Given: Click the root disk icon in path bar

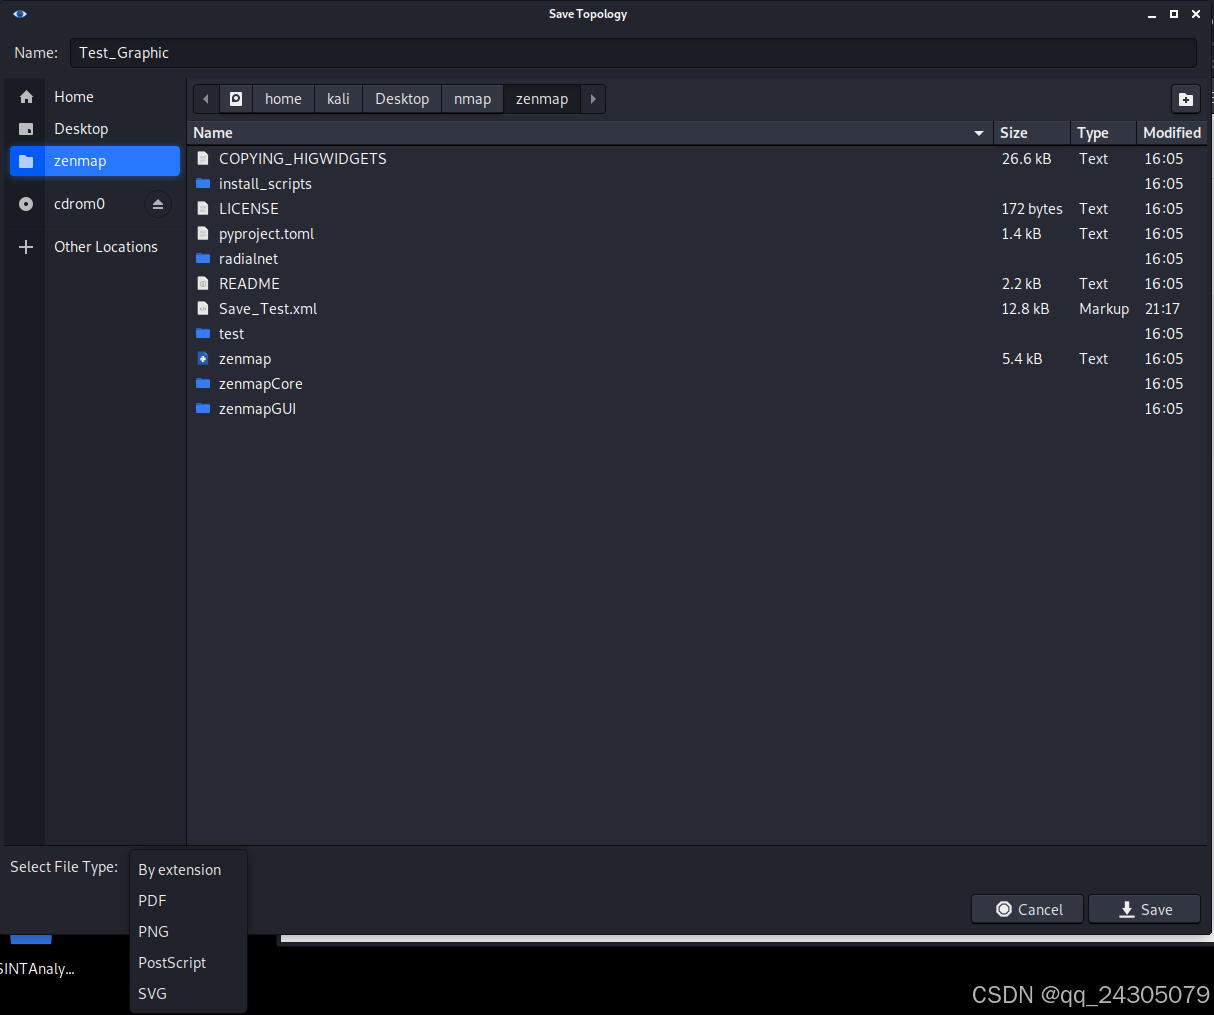Looking at the screenshot, I should point(236,99).
